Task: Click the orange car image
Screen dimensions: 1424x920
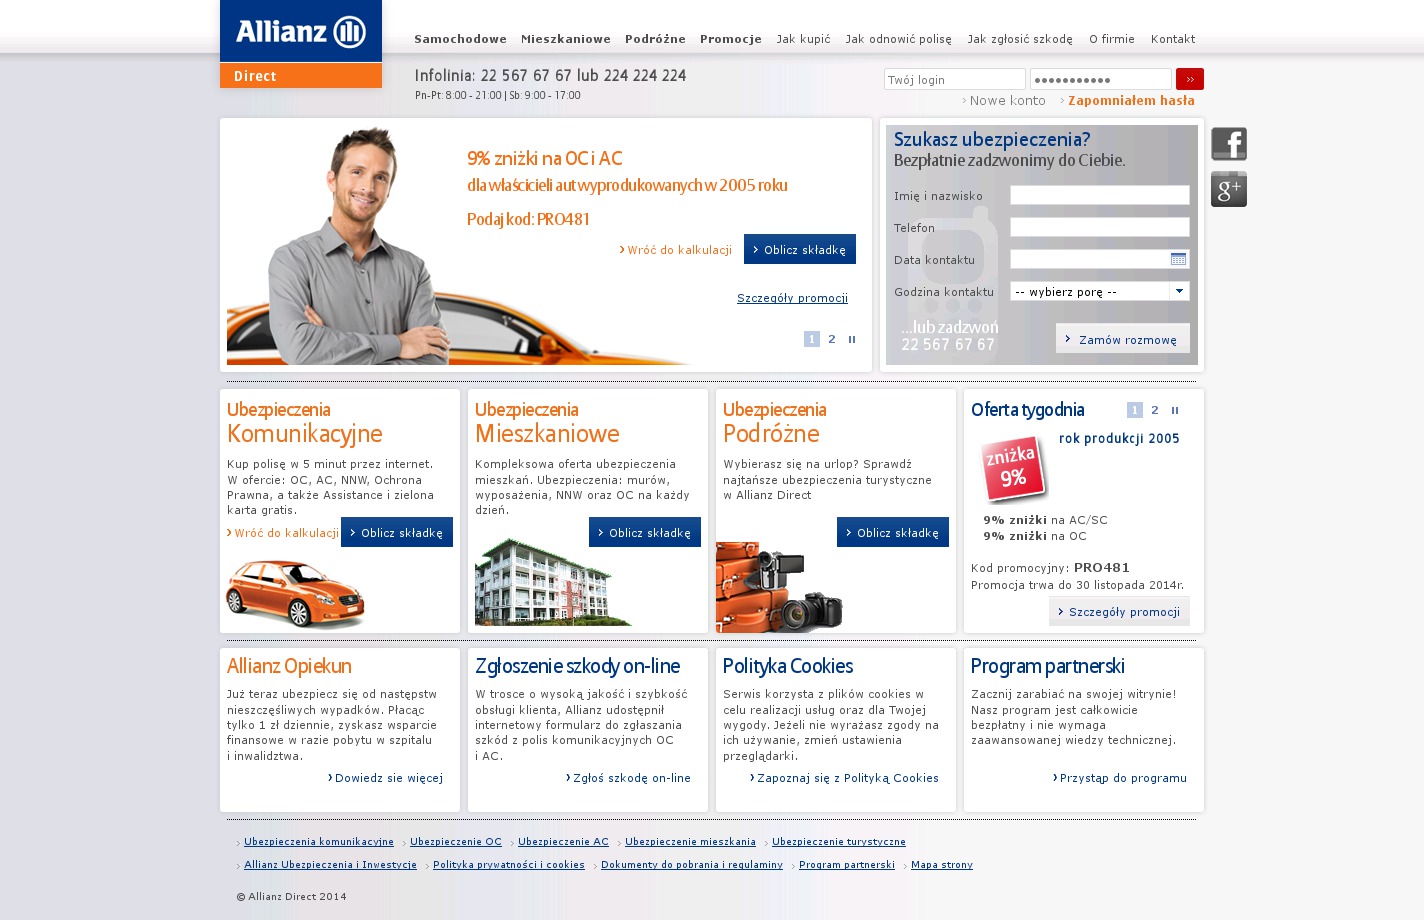Action: 295,595
